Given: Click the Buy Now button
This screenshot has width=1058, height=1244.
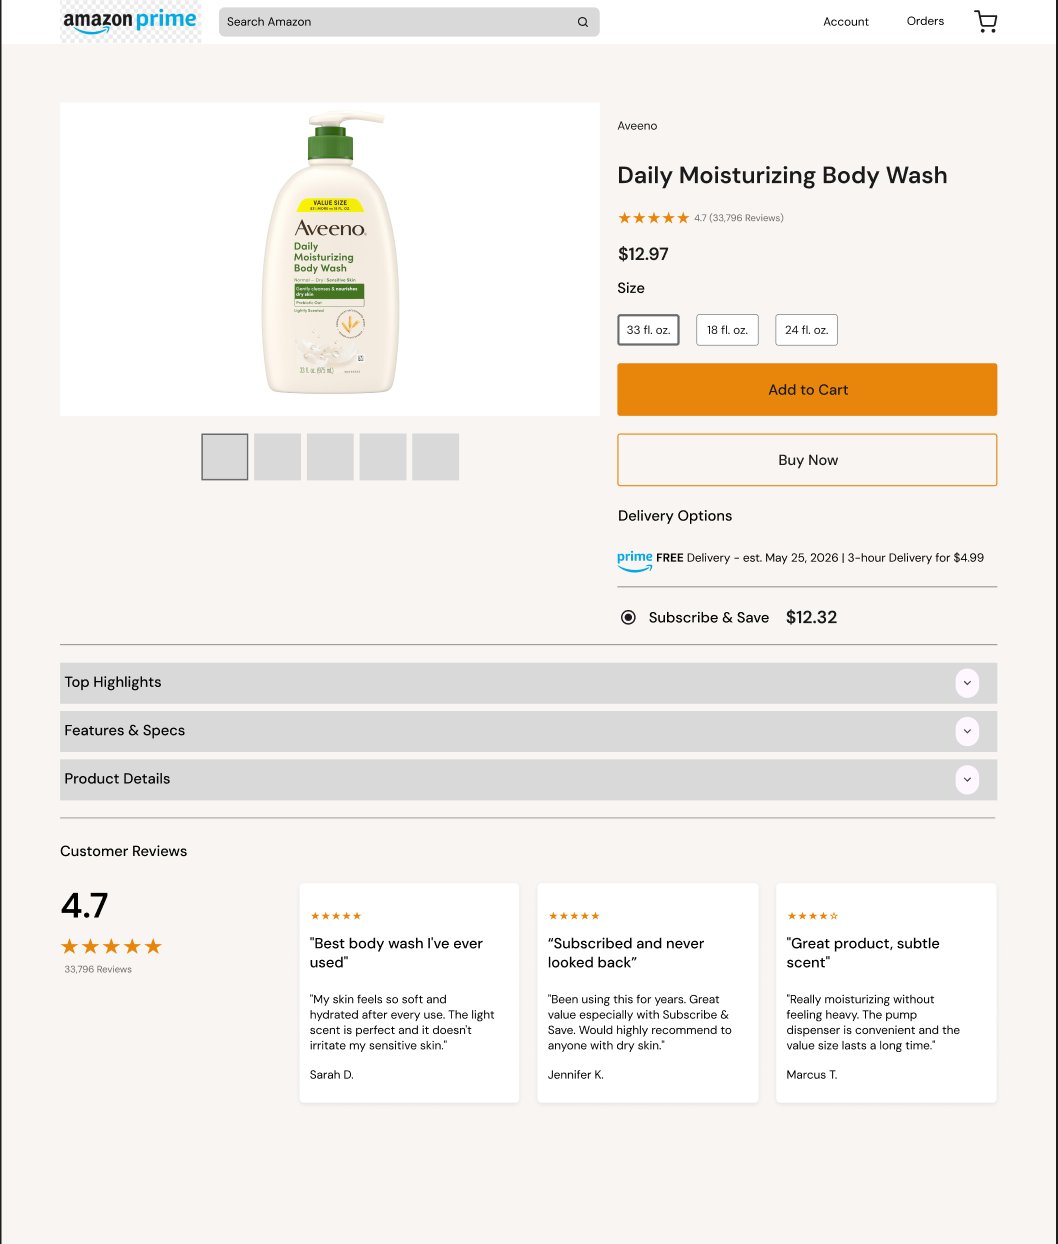Looking at the screenshot, I should (x=807, y=460).
